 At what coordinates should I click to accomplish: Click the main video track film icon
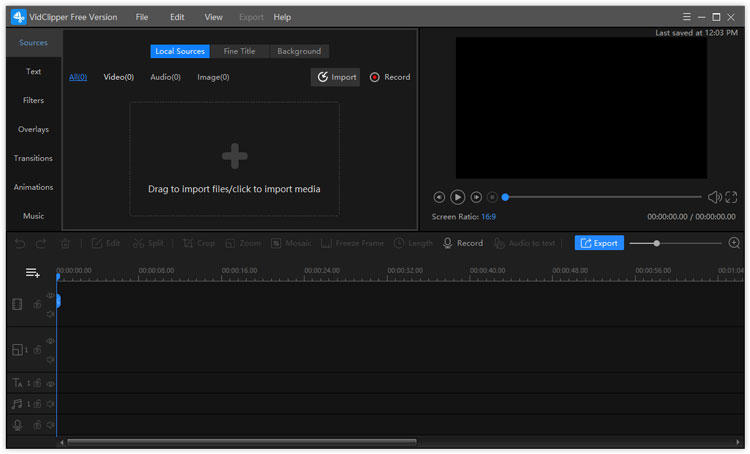pyautogui.click(x=17, y=304)
